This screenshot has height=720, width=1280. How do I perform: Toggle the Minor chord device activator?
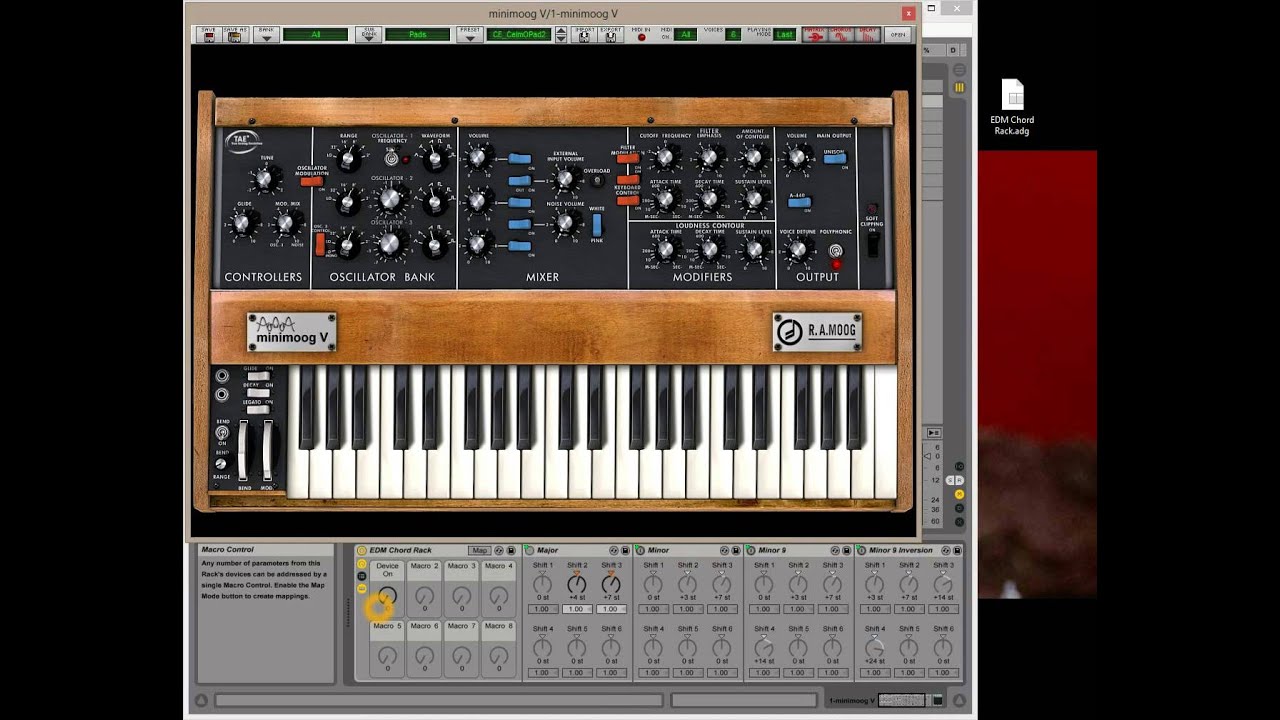coord(641,550)
